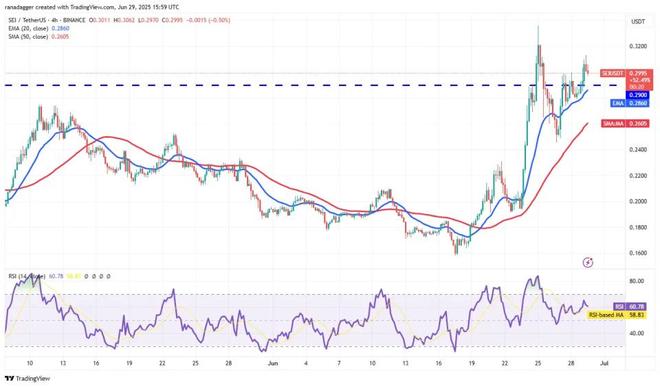
Task: Click the 0.1800 price axis tick
Action: (x=638, y=227)
